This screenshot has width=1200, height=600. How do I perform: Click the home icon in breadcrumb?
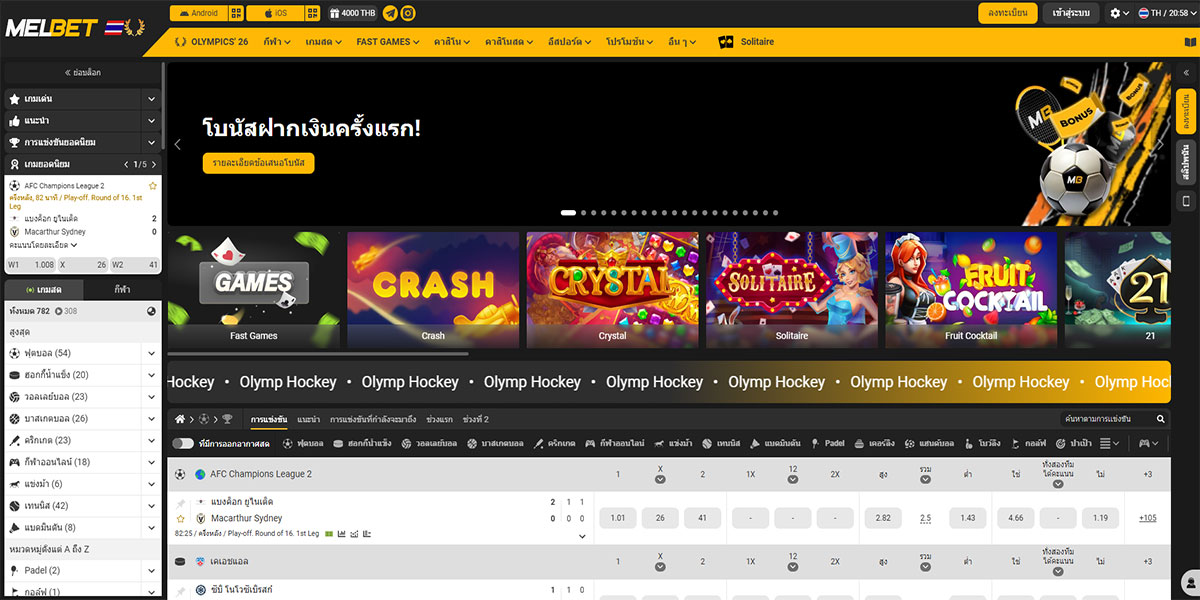click(x=180, y=419)
